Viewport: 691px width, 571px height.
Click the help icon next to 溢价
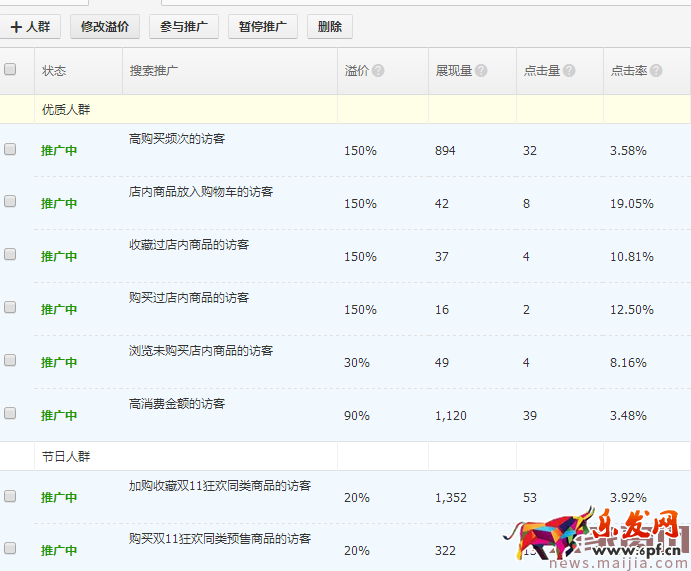pyautogui.click(x=379, y=71)
